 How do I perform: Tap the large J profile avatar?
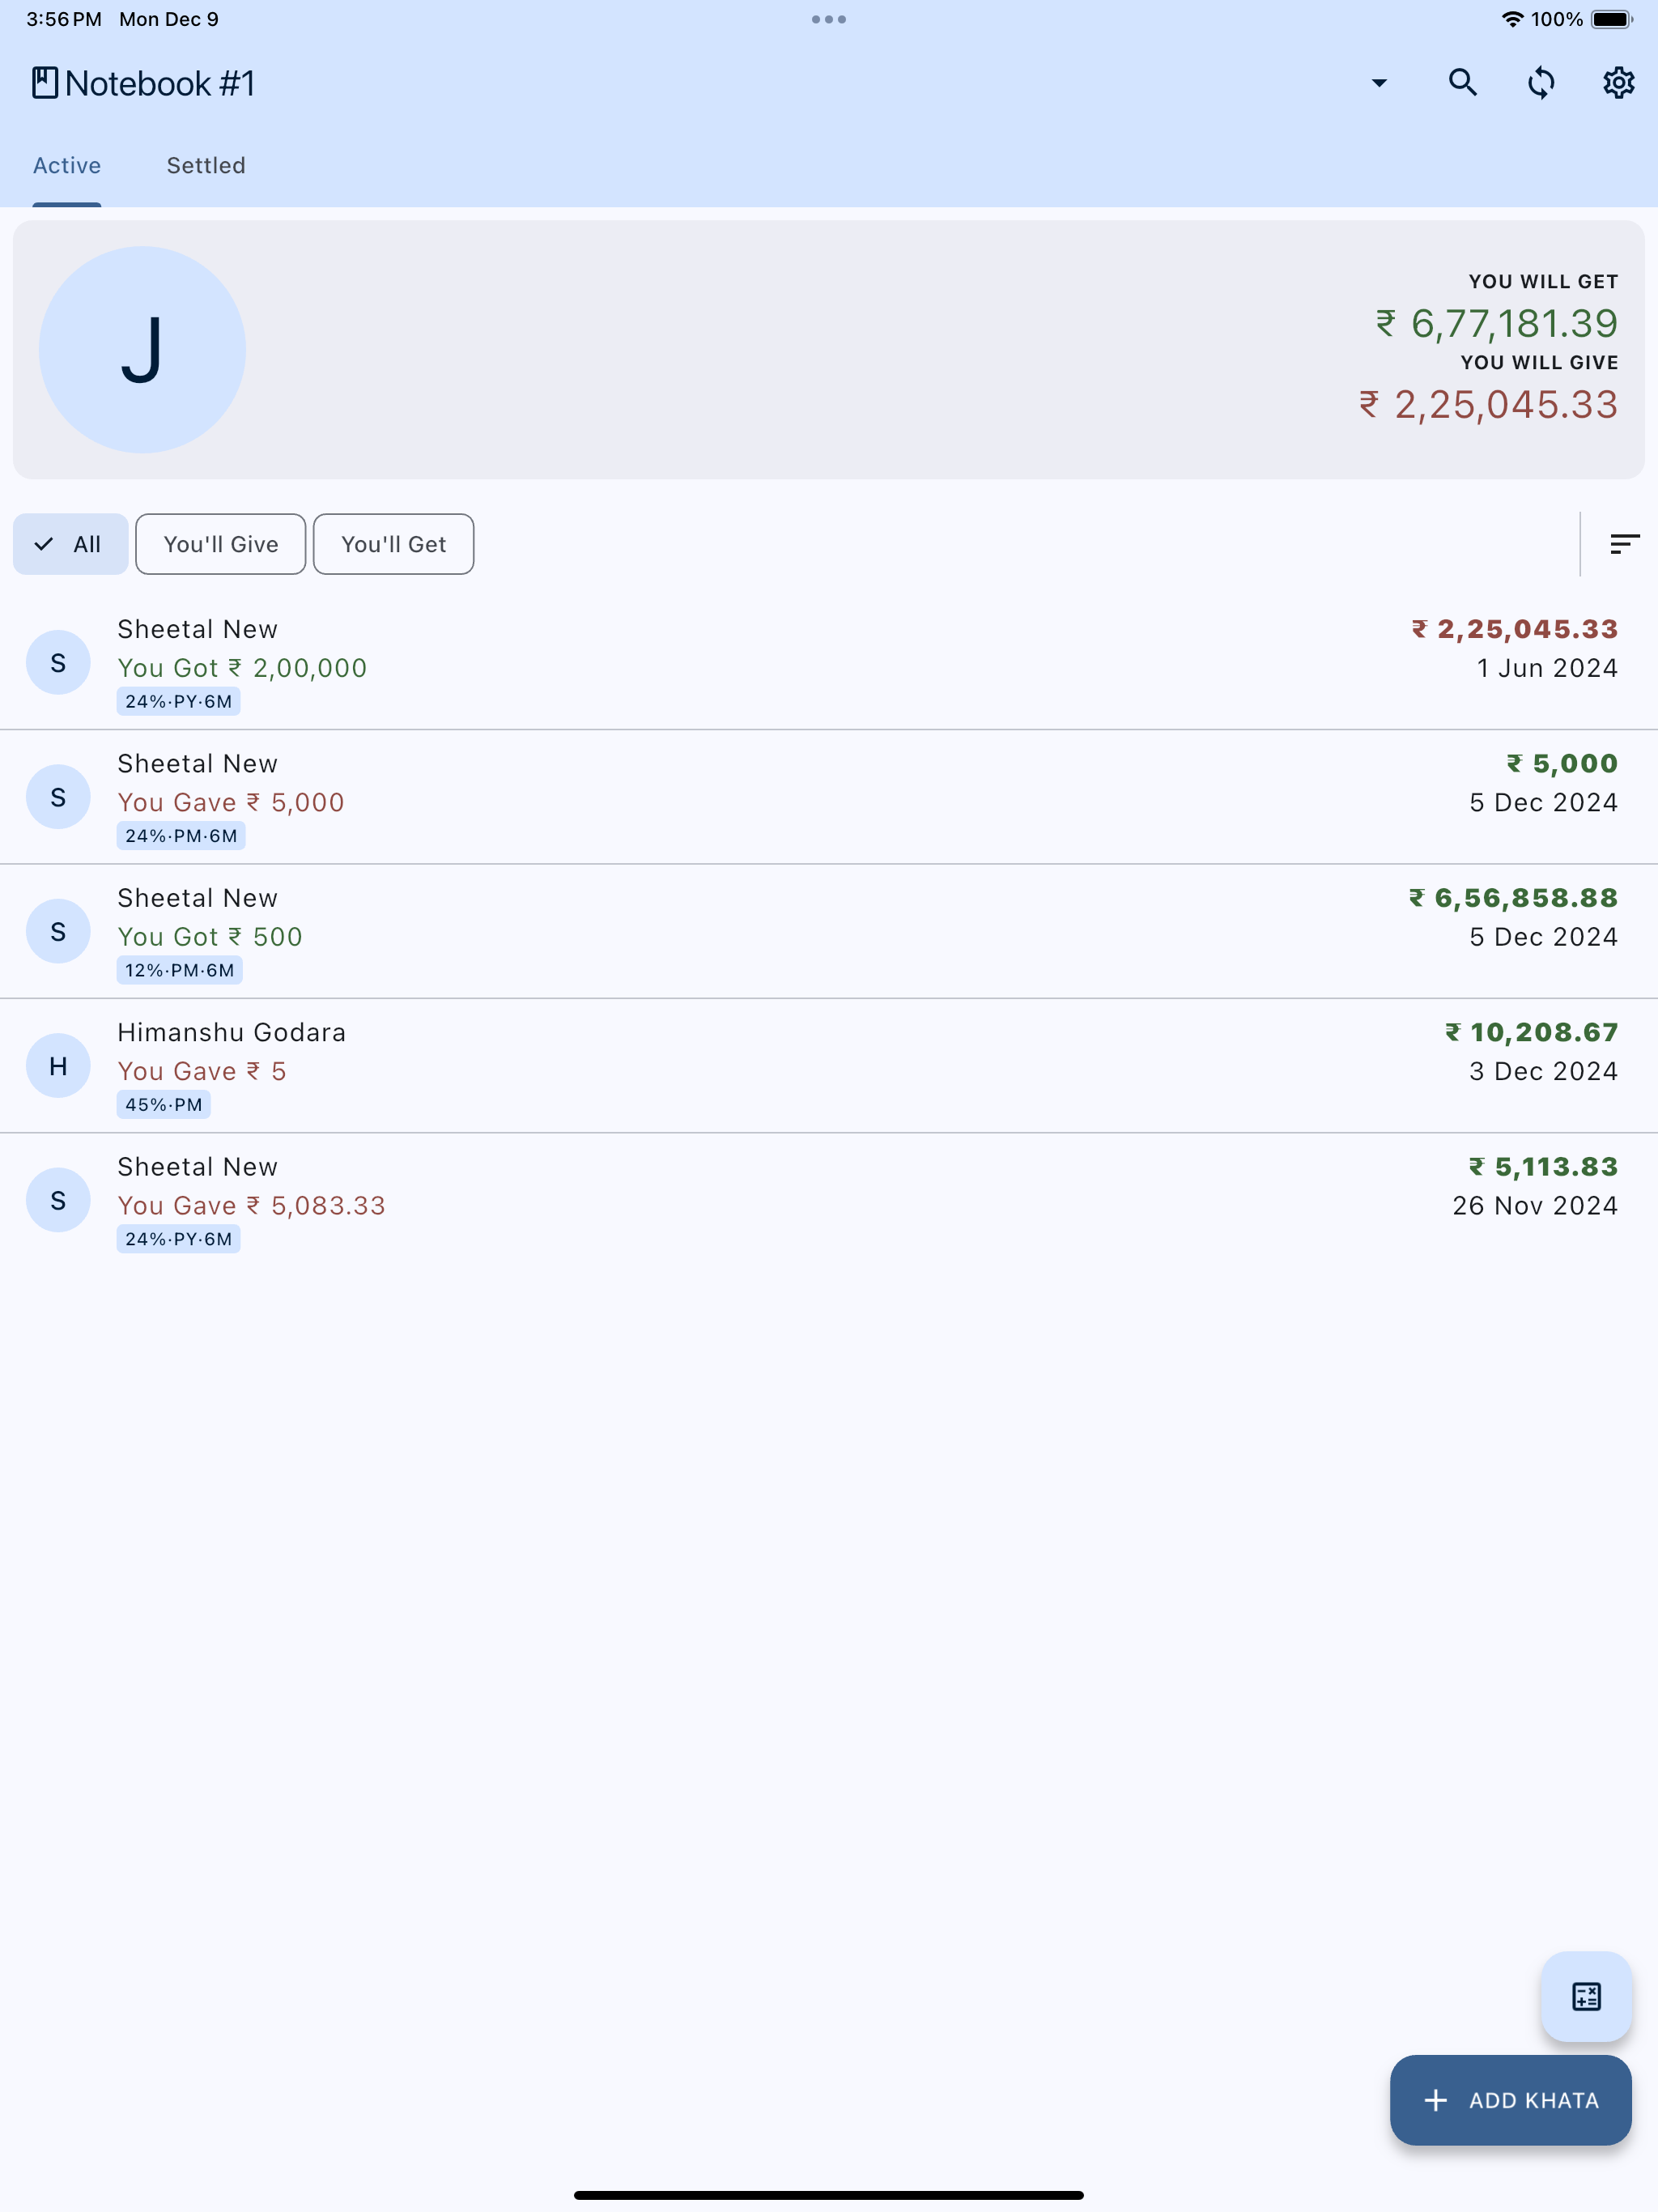click(142, 350)
